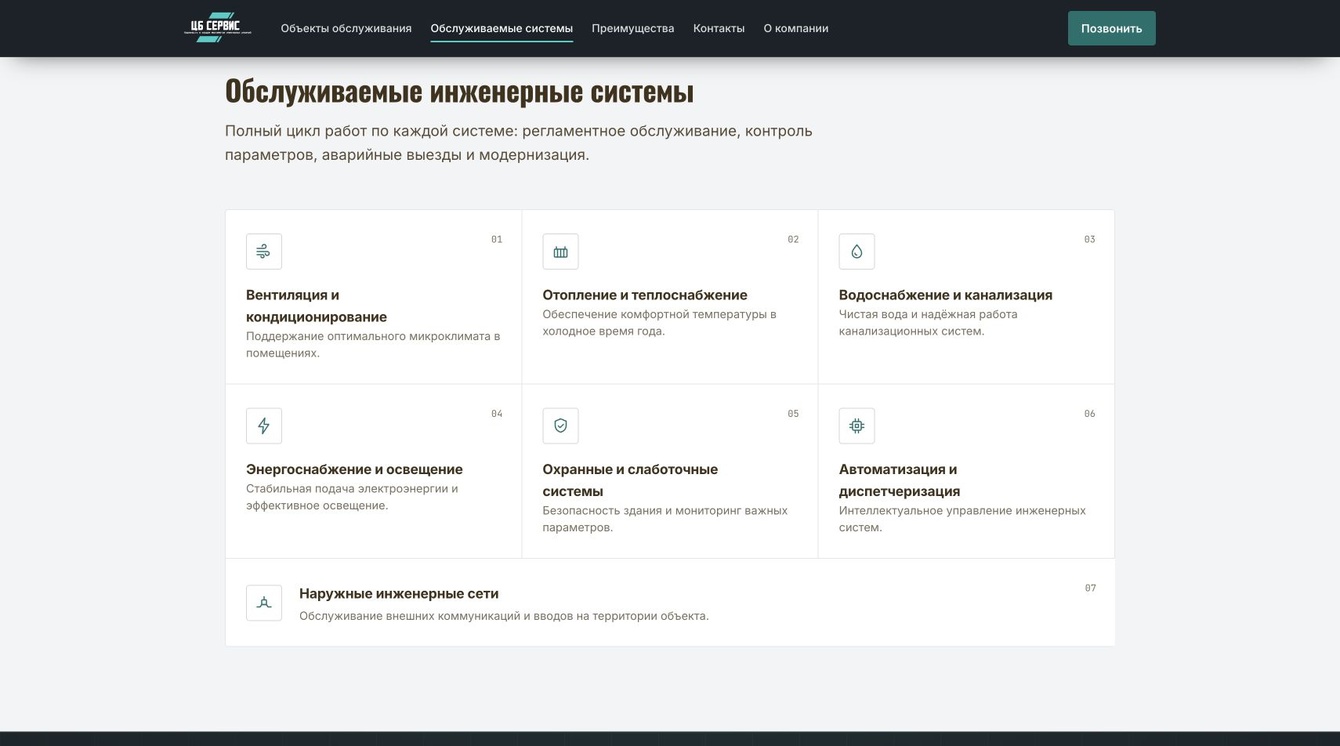Click the ЦБ Сервис logo
Viewport: 1340px width, 746px height.
coord(217,28)
